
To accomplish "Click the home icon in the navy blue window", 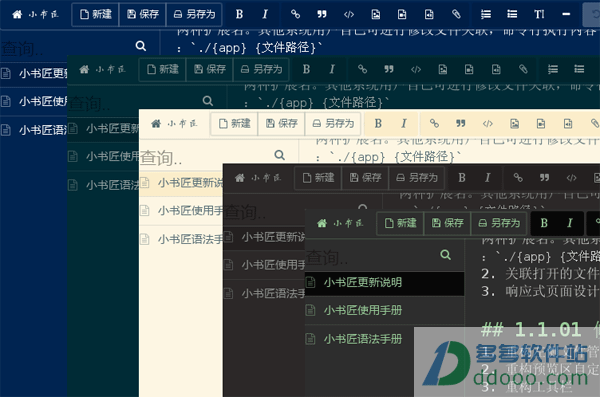I will click(x=17, y=15).
